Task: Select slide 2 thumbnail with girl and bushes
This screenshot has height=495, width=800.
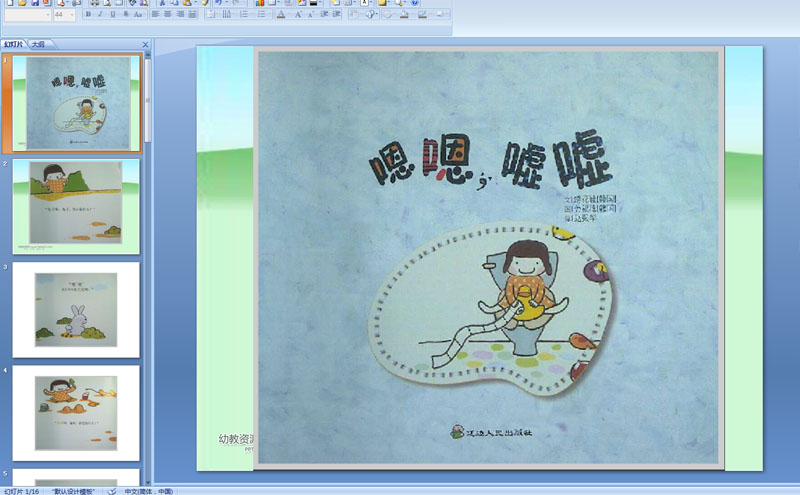Action: [x=76, y=206]
